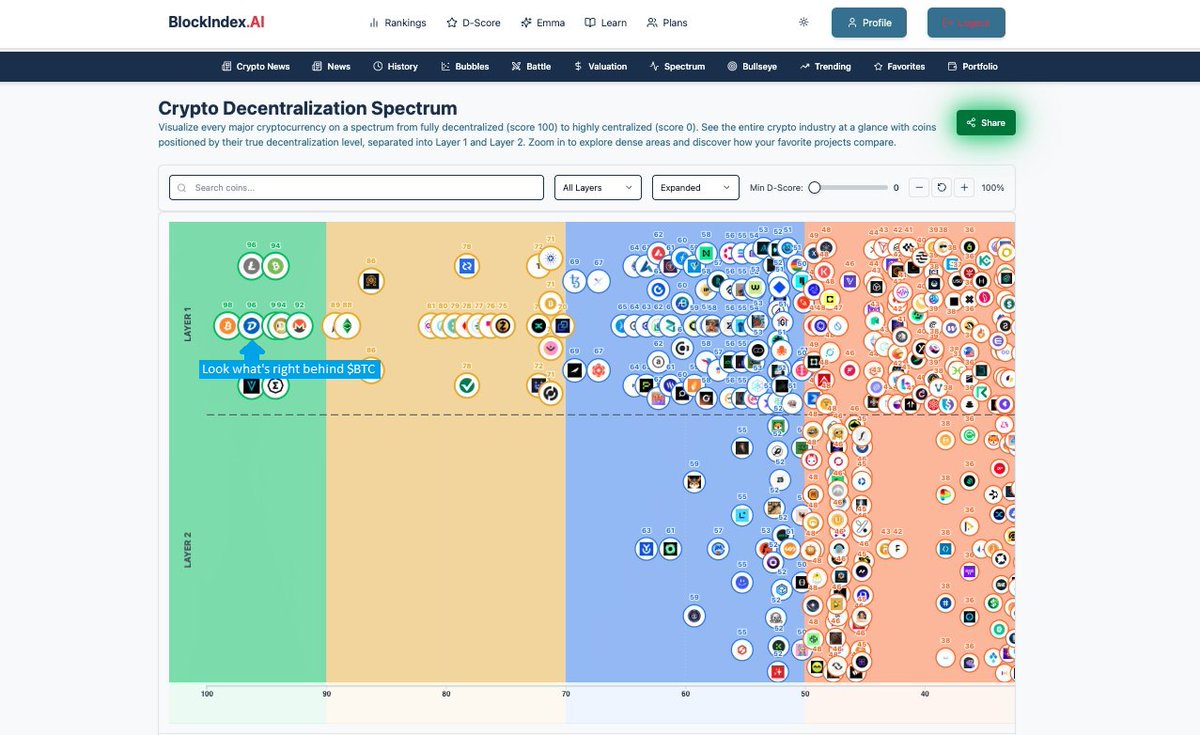Click the Tezos bubble scored 69
This screenshot has width=1200, height=735.
pyautogui.click(x=574, y=281)
